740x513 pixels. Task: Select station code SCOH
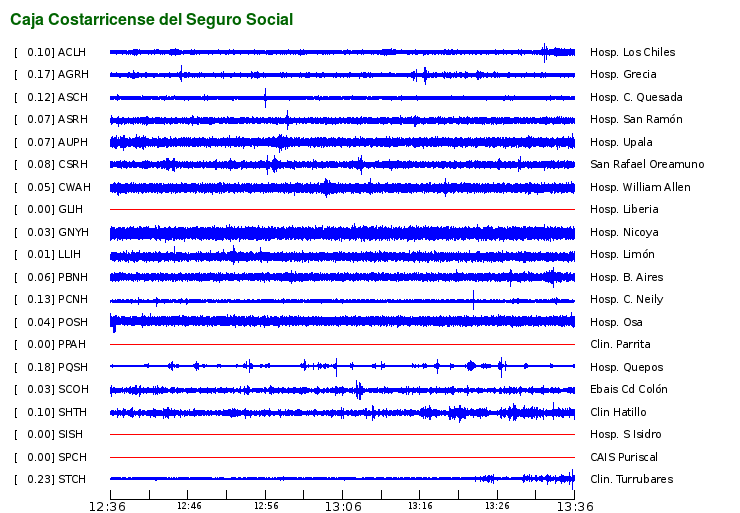[x=73, y=390]
